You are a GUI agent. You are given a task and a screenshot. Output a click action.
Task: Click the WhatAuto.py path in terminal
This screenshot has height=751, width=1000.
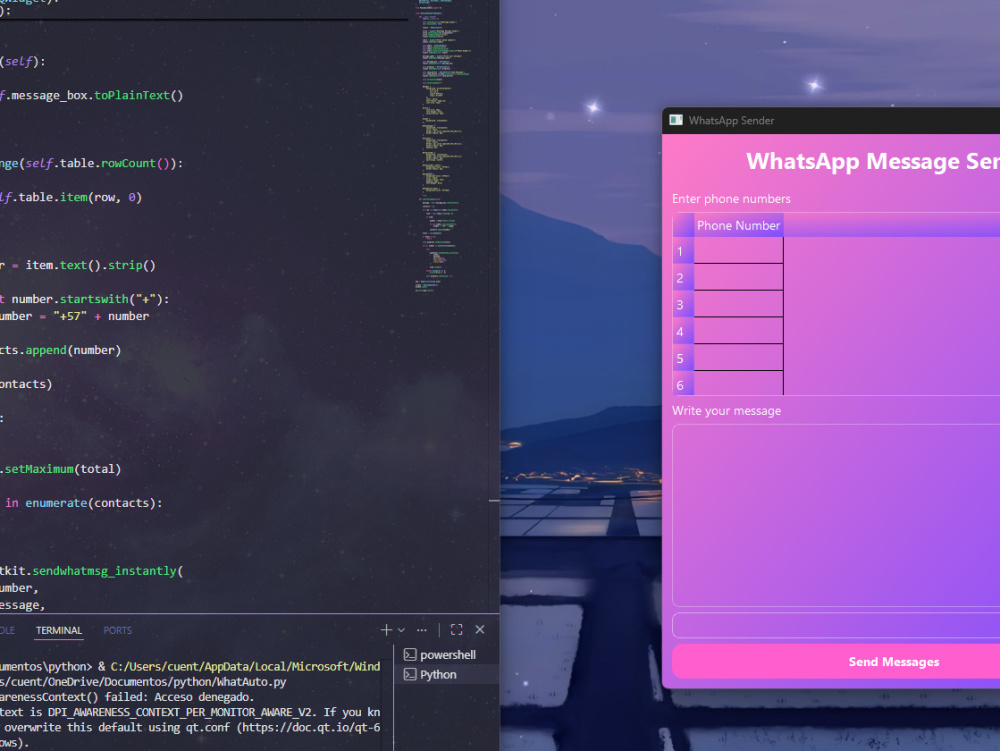point(143,682)
